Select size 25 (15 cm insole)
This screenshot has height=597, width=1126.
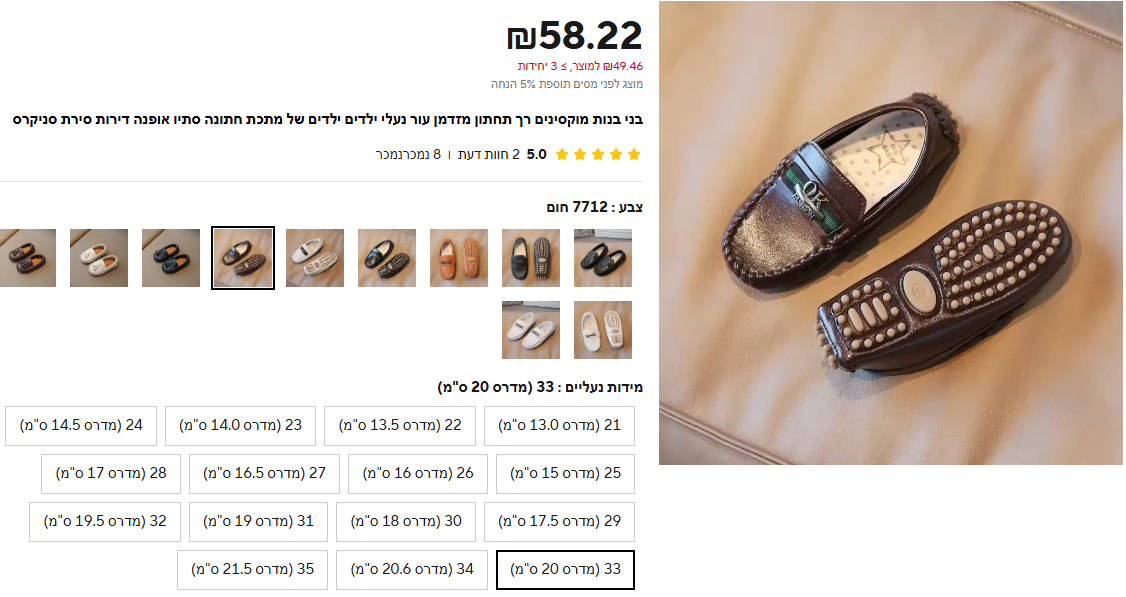click(565, 473)
